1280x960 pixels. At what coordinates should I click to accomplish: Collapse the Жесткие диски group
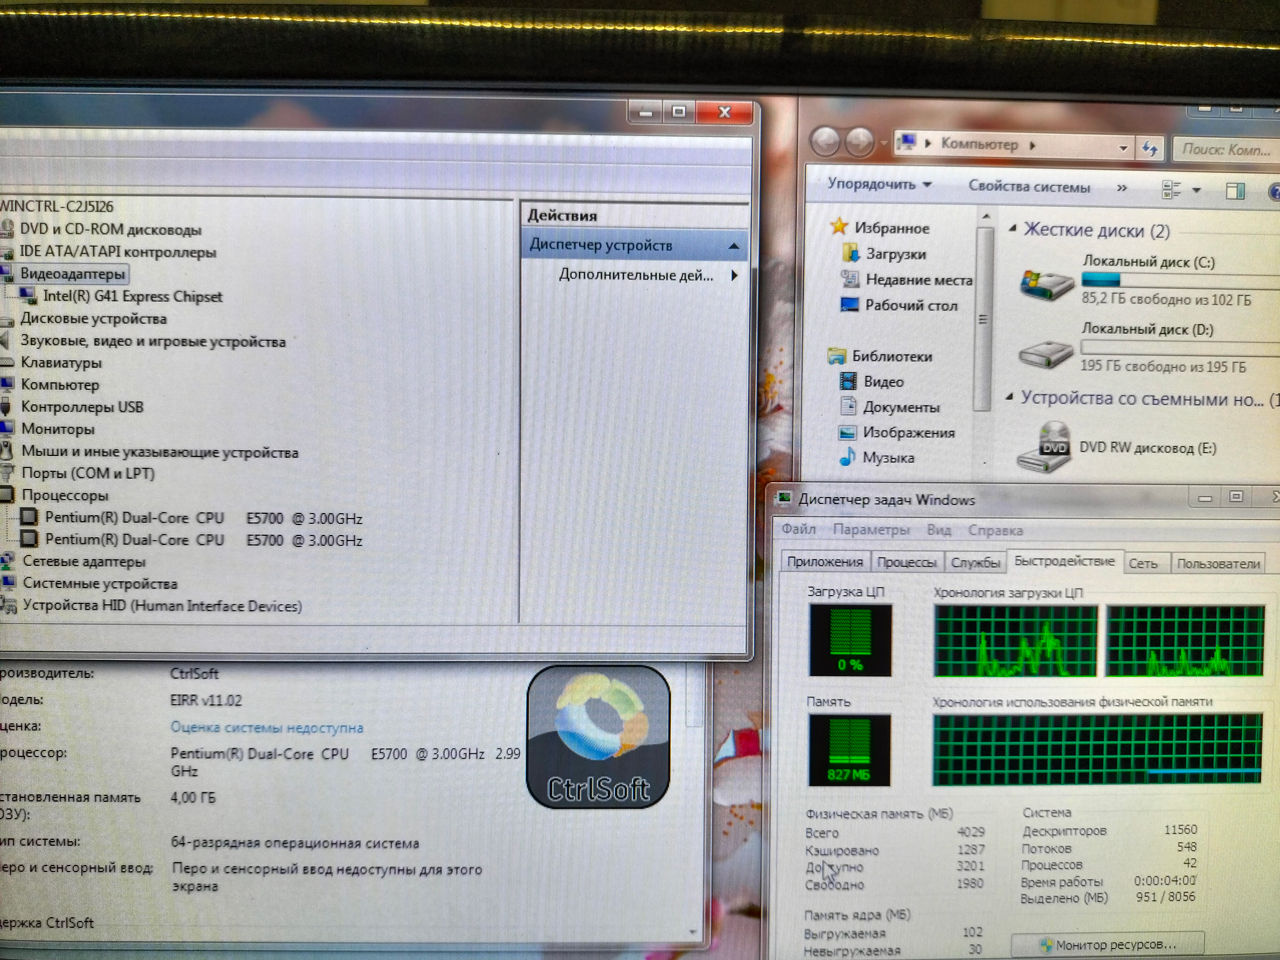[1012, 229]
